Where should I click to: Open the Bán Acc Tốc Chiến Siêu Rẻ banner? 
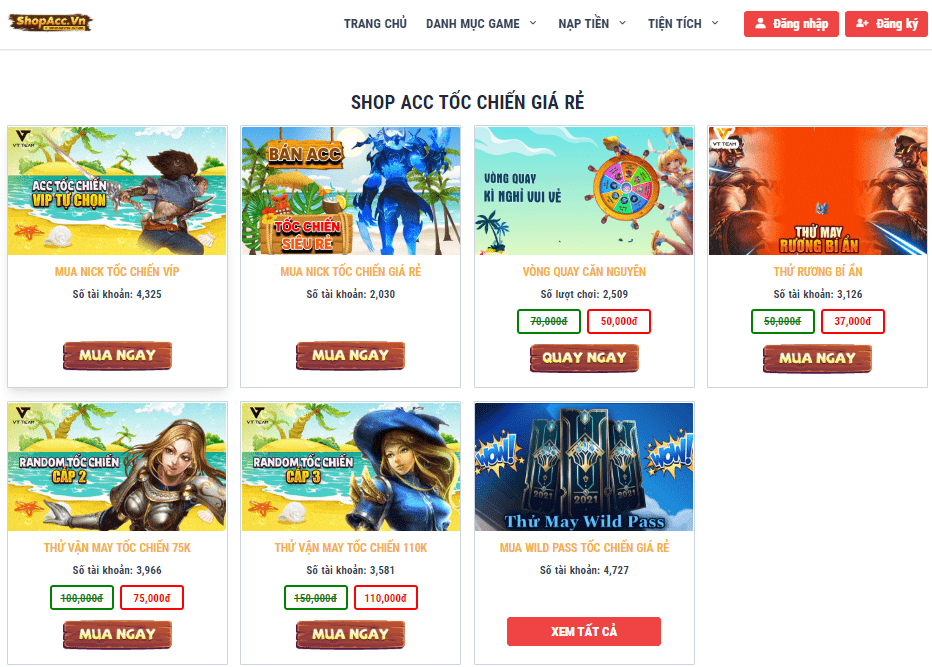pyautogui.click(x=351, y=191)
